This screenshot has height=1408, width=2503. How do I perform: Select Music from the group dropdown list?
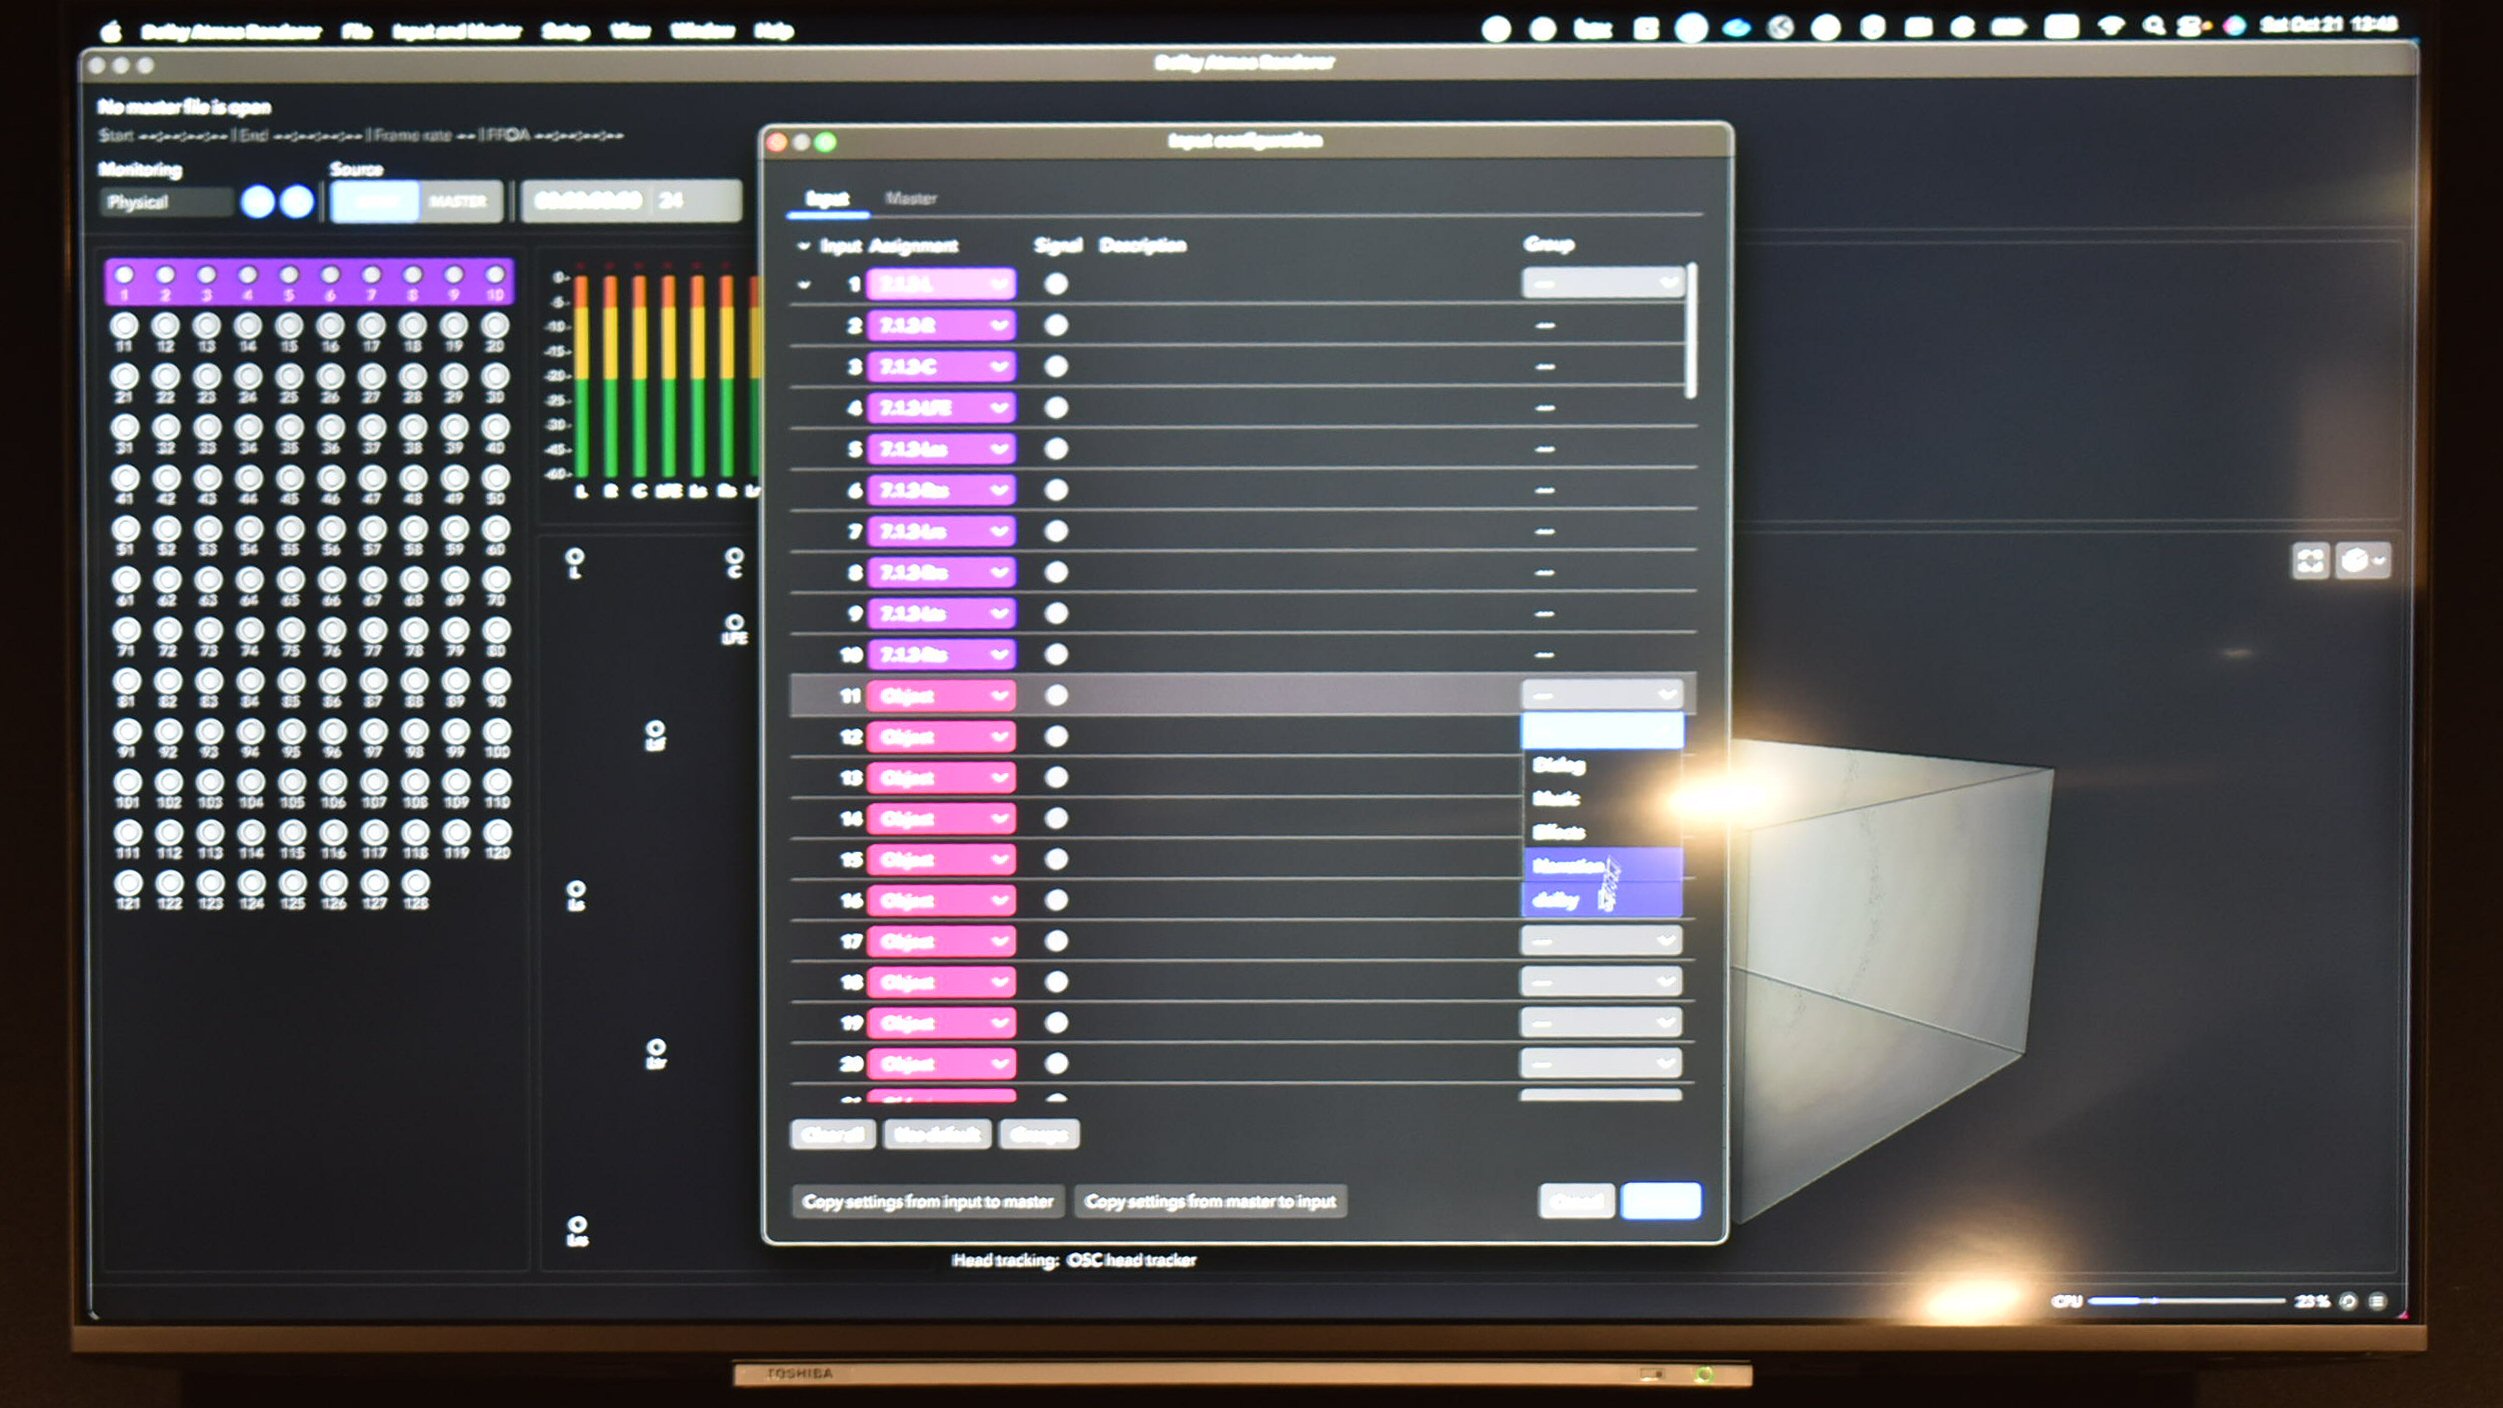point(1556,798)
